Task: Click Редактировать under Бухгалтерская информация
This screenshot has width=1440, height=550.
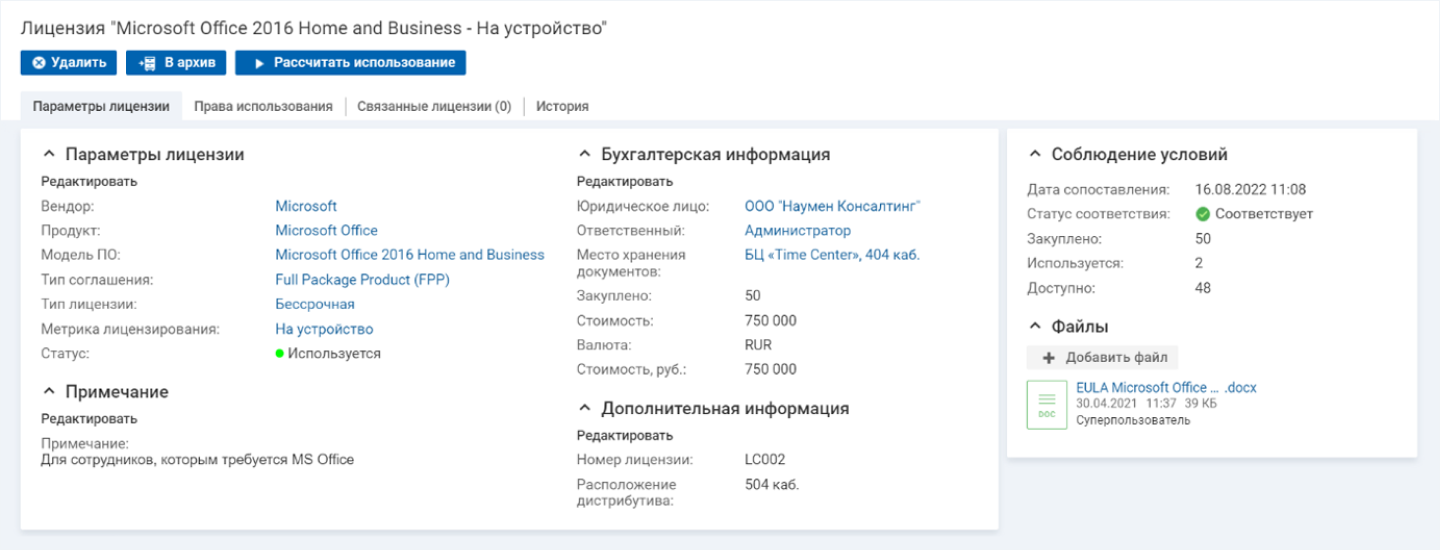Action: tap(625, 182)
